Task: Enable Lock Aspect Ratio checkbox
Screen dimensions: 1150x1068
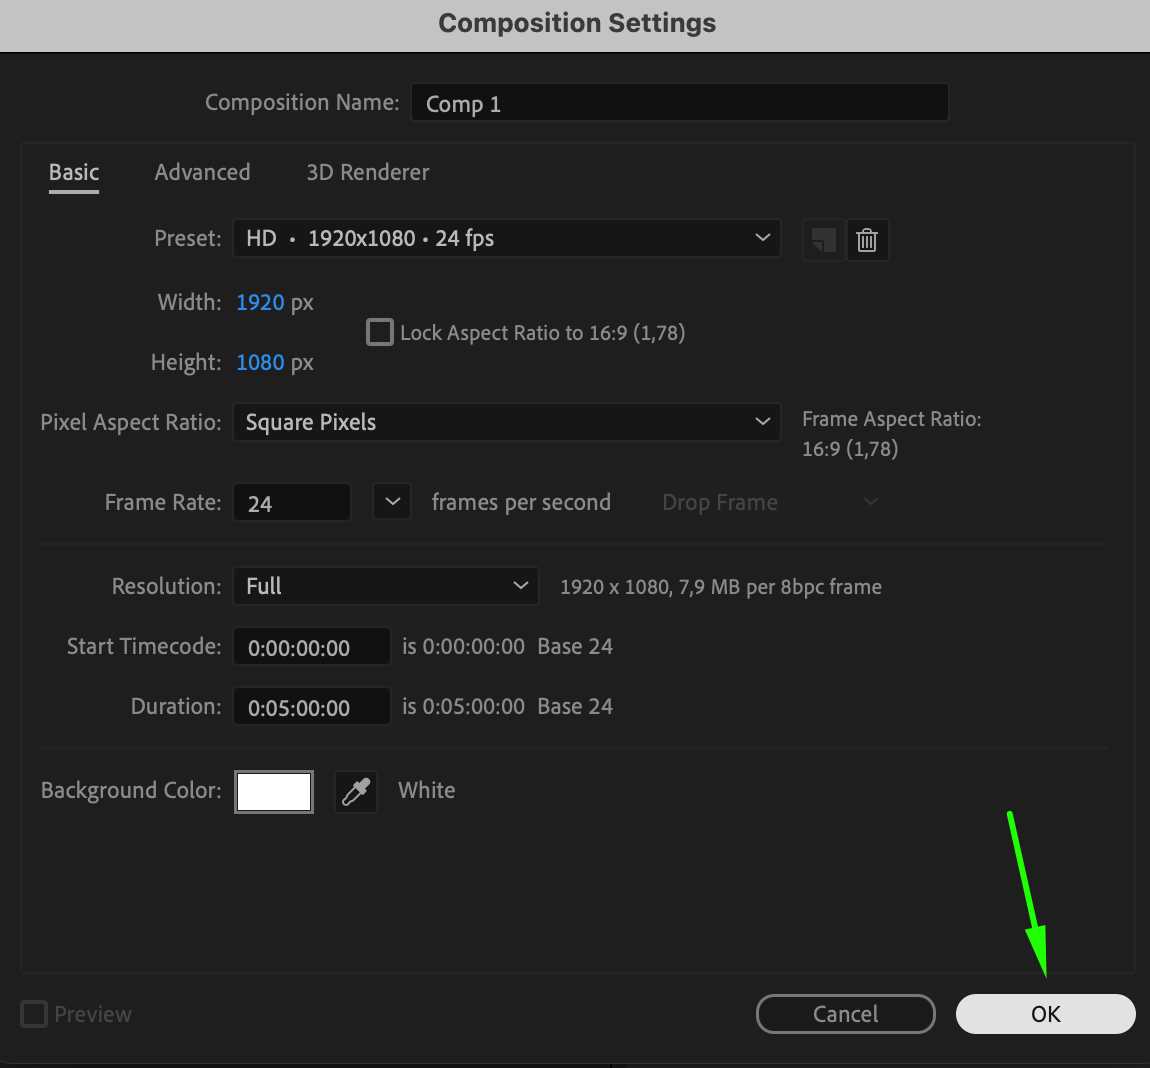Action: [x=380, y=332]
